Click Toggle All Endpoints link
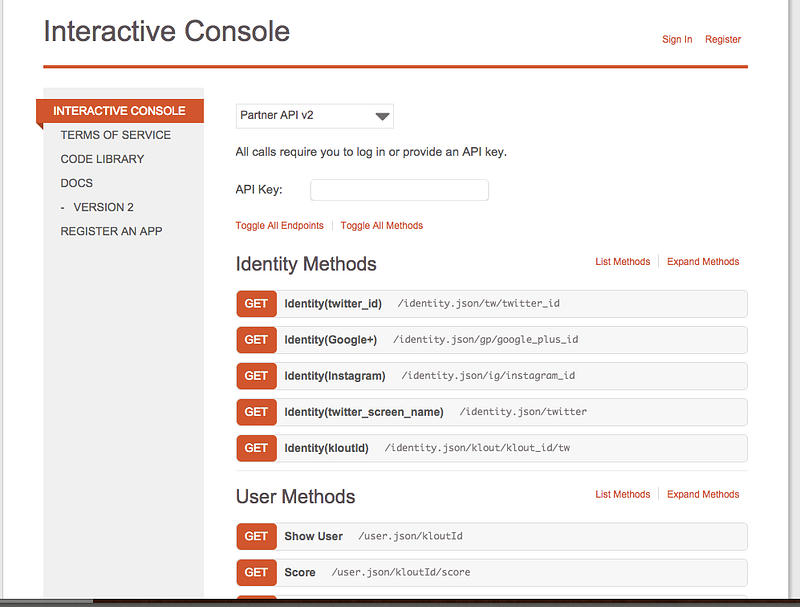This screenshot has height=607, width=800. (280, 225)
